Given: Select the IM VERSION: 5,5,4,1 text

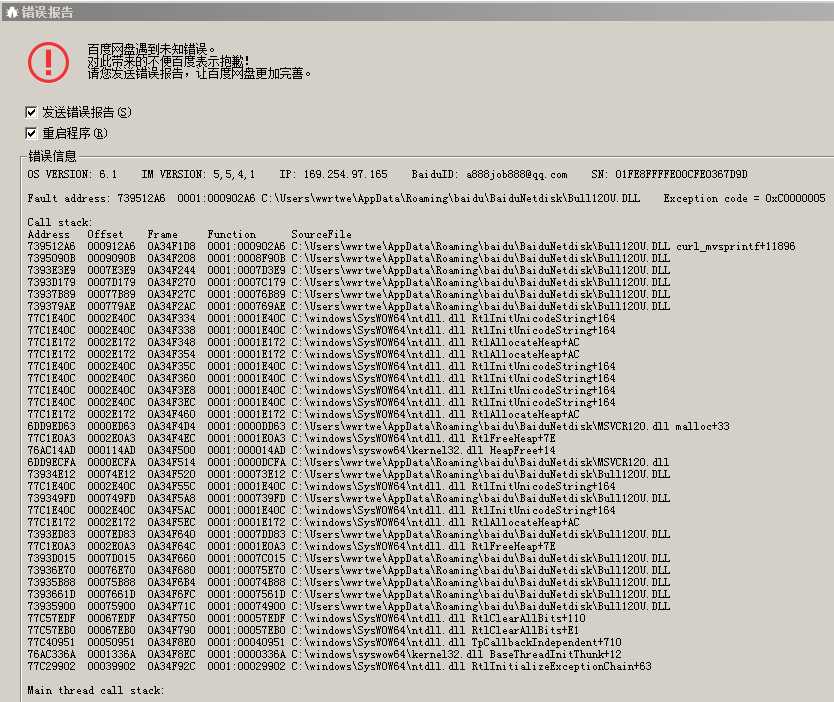Looking at the screenshot, I should tap(198, 174).
